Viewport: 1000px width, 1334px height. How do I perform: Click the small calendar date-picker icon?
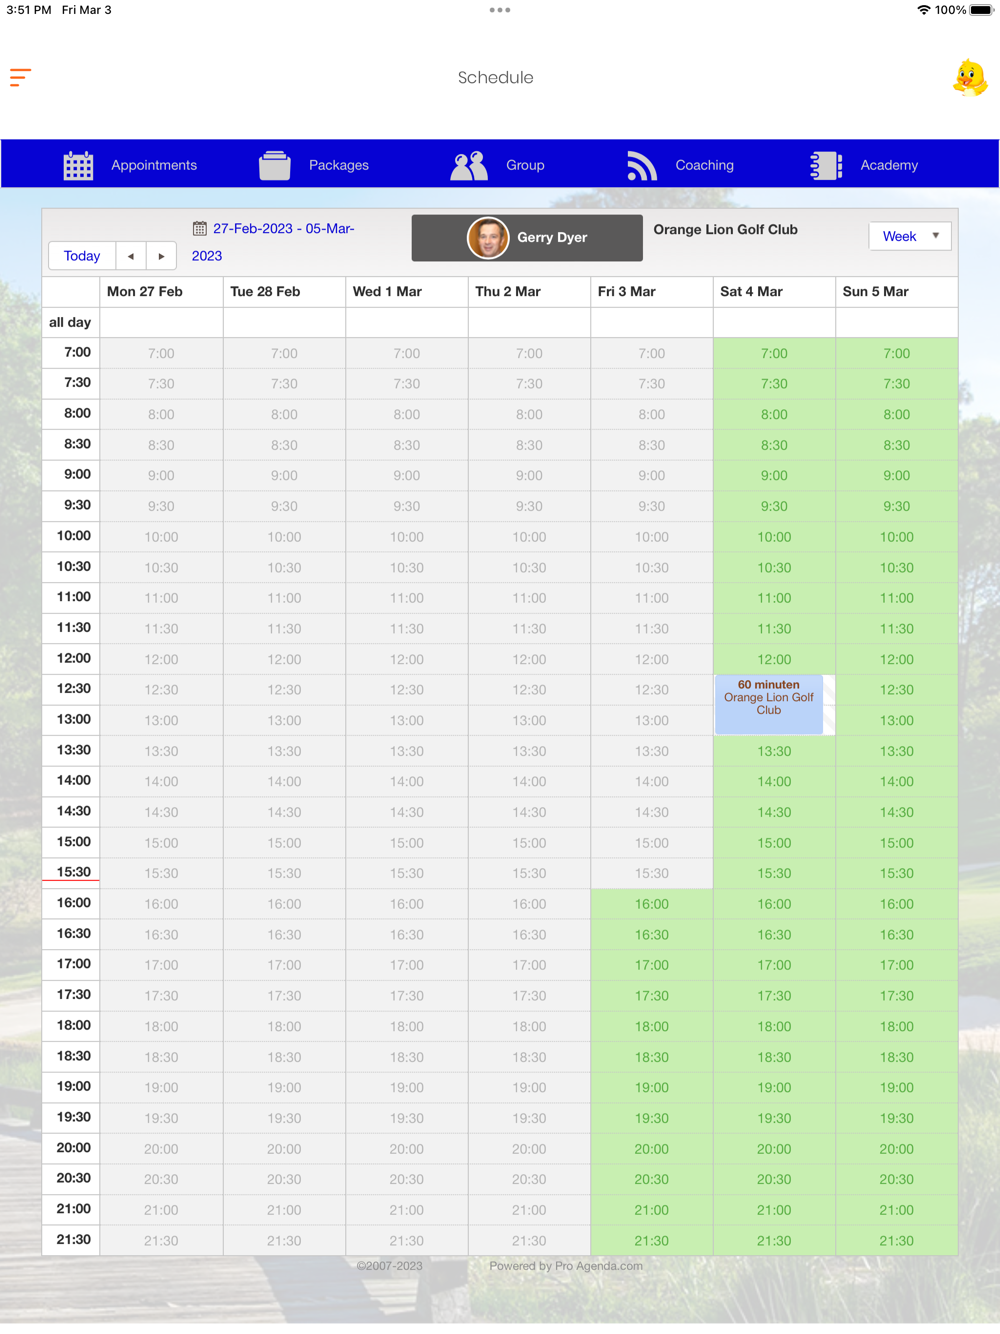click(x=200, y=229)
